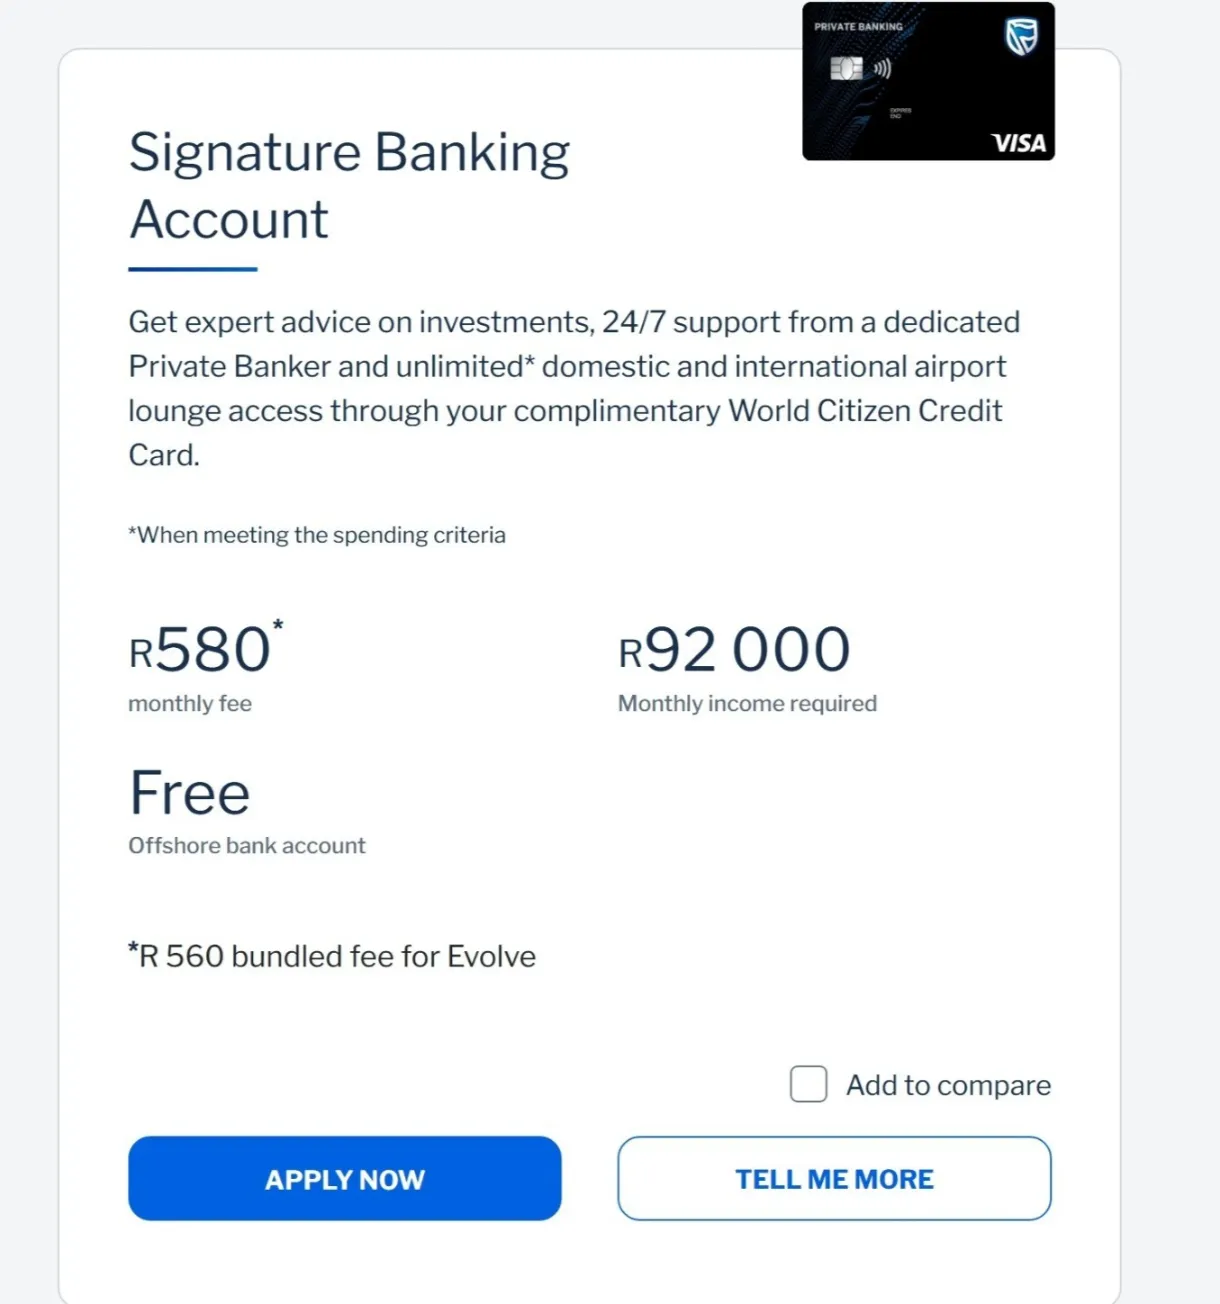Screen dimensions: 1220x1304
Task: Open the TELL ME MORE link
Action: coord(834,1178)
